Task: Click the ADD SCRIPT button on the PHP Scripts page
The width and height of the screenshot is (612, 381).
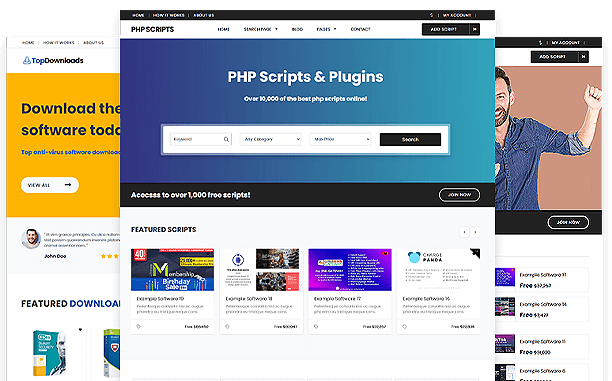Action: (445, 29)
